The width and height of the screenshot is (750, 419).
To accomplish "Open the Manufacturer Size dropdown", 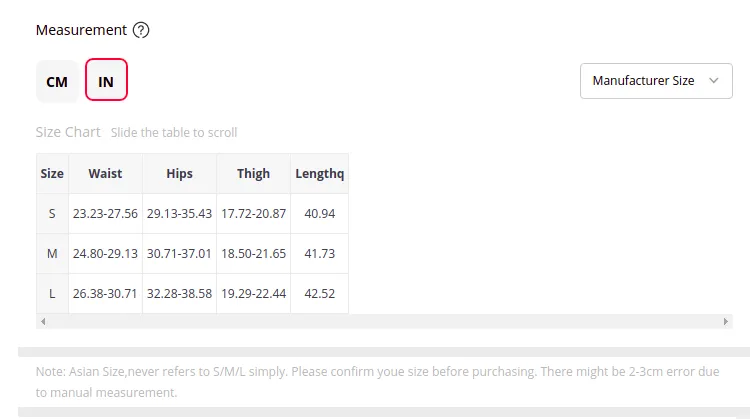I will pyautogui.click(x=656, y=81).
